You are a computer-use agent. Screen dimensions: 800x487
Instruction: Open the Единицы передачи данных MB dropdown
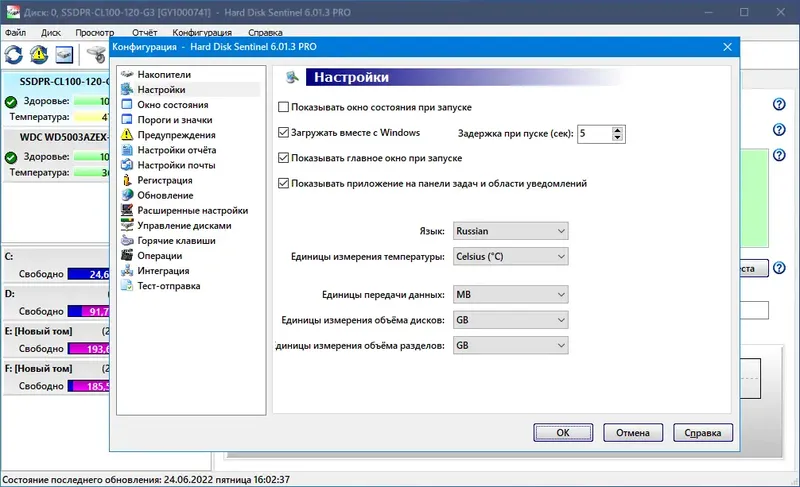click(x=511, y=294)
